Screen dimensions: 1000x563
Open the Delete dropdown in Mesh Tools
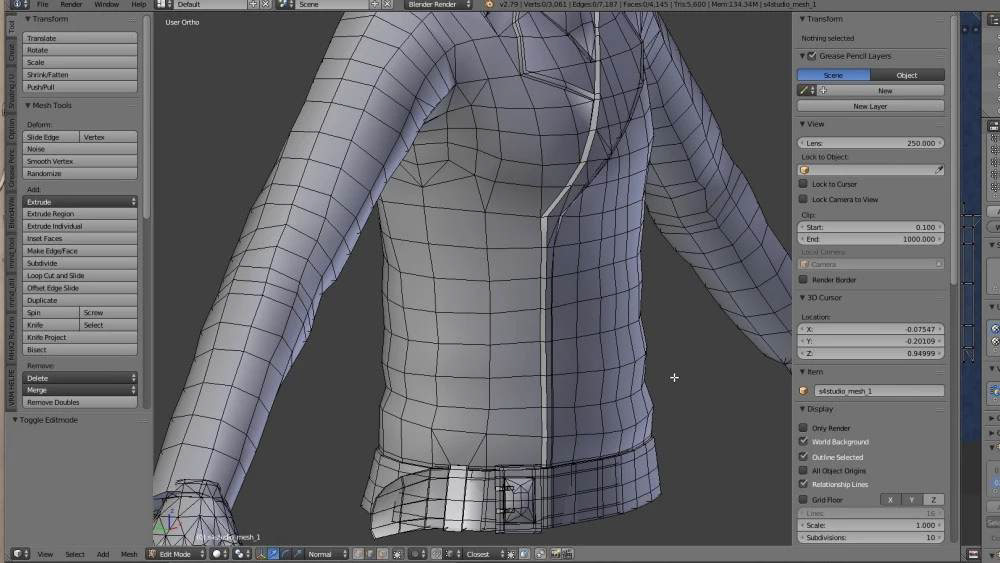80,378
